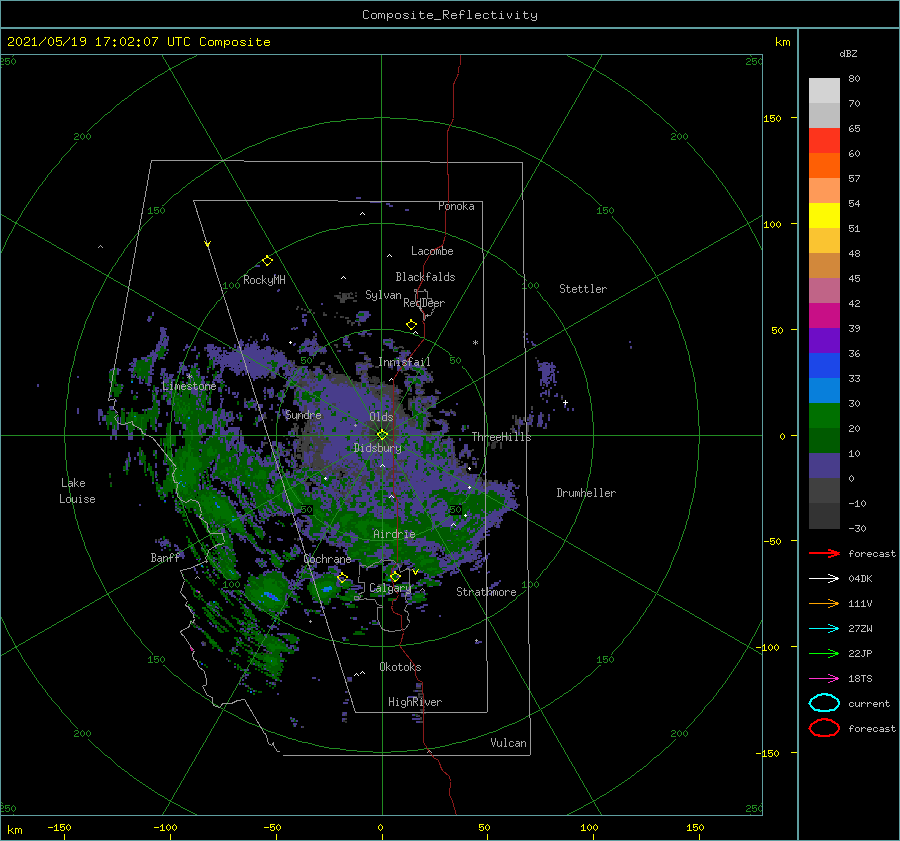Viewport: 900px width, 841px height.
Task: Click the red forecast arrow in legend
Action: click(x=824, y=553)
